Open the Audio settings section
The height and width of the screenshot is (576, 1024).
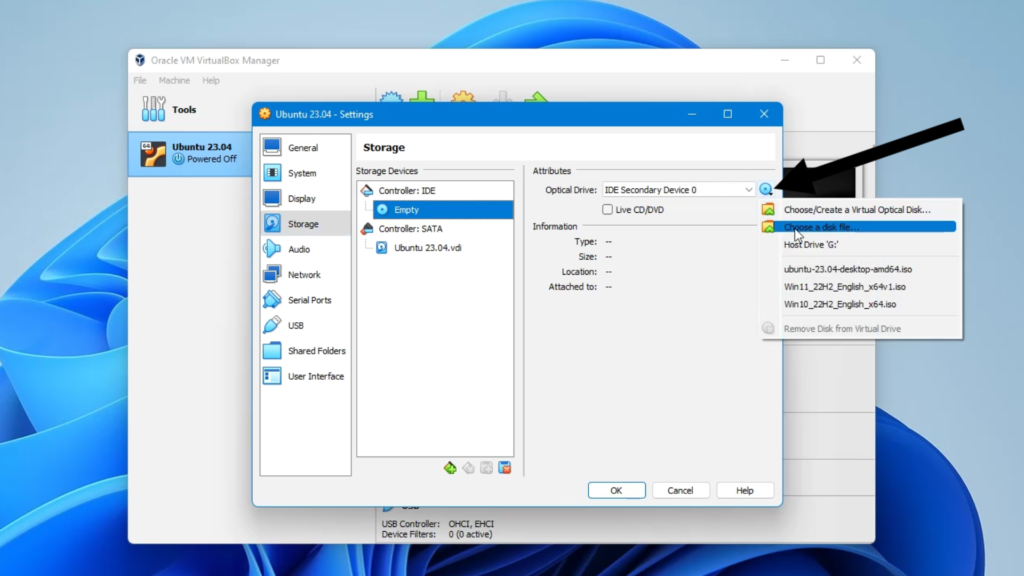click(305, 249)
